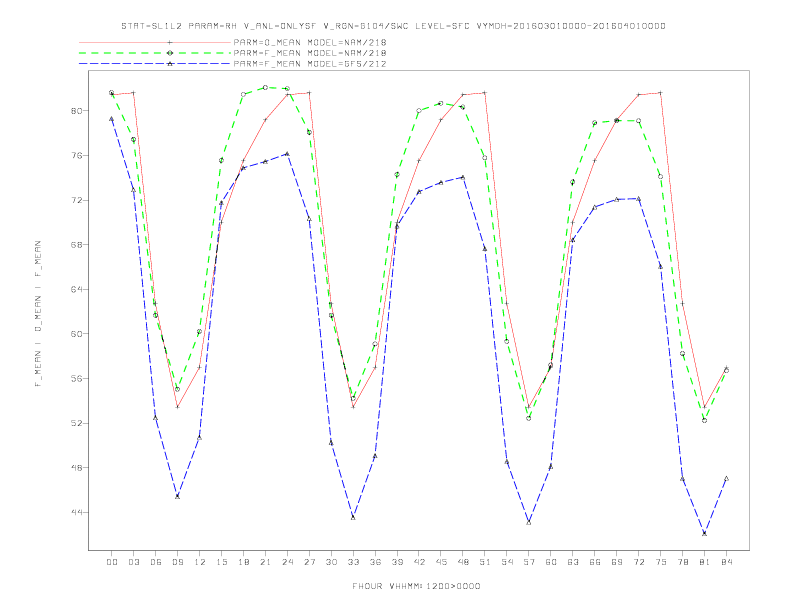The image size is (792, 612).
Task: Click the x-axis forecast hour label 09
Action: coord(177,562)
